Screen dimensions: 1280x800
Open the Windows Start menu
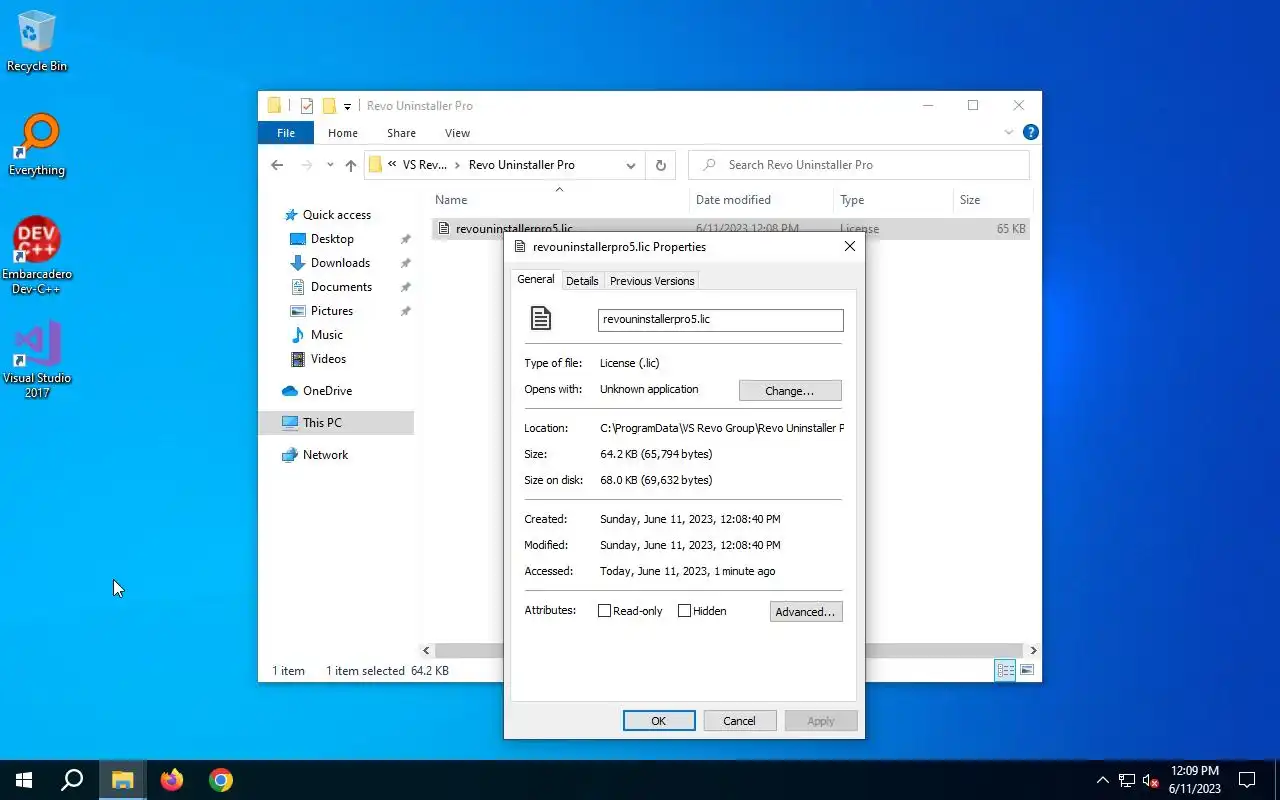click(x=24, y=780)
